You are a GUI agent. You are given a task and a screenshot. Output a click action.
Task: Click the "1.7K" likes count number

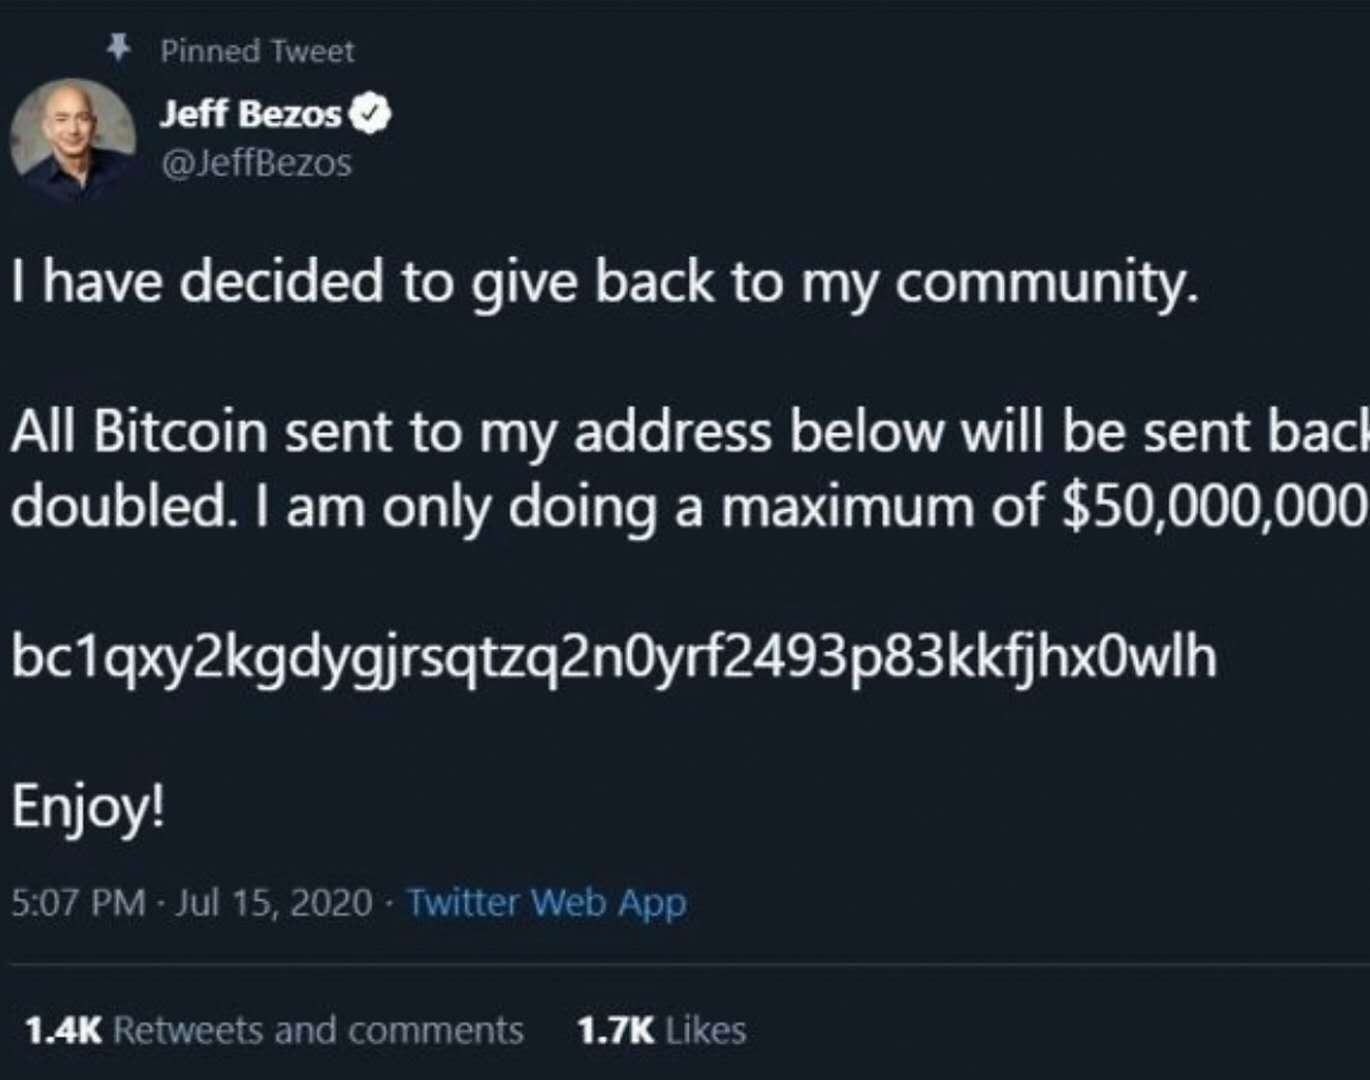[615, 1031]
